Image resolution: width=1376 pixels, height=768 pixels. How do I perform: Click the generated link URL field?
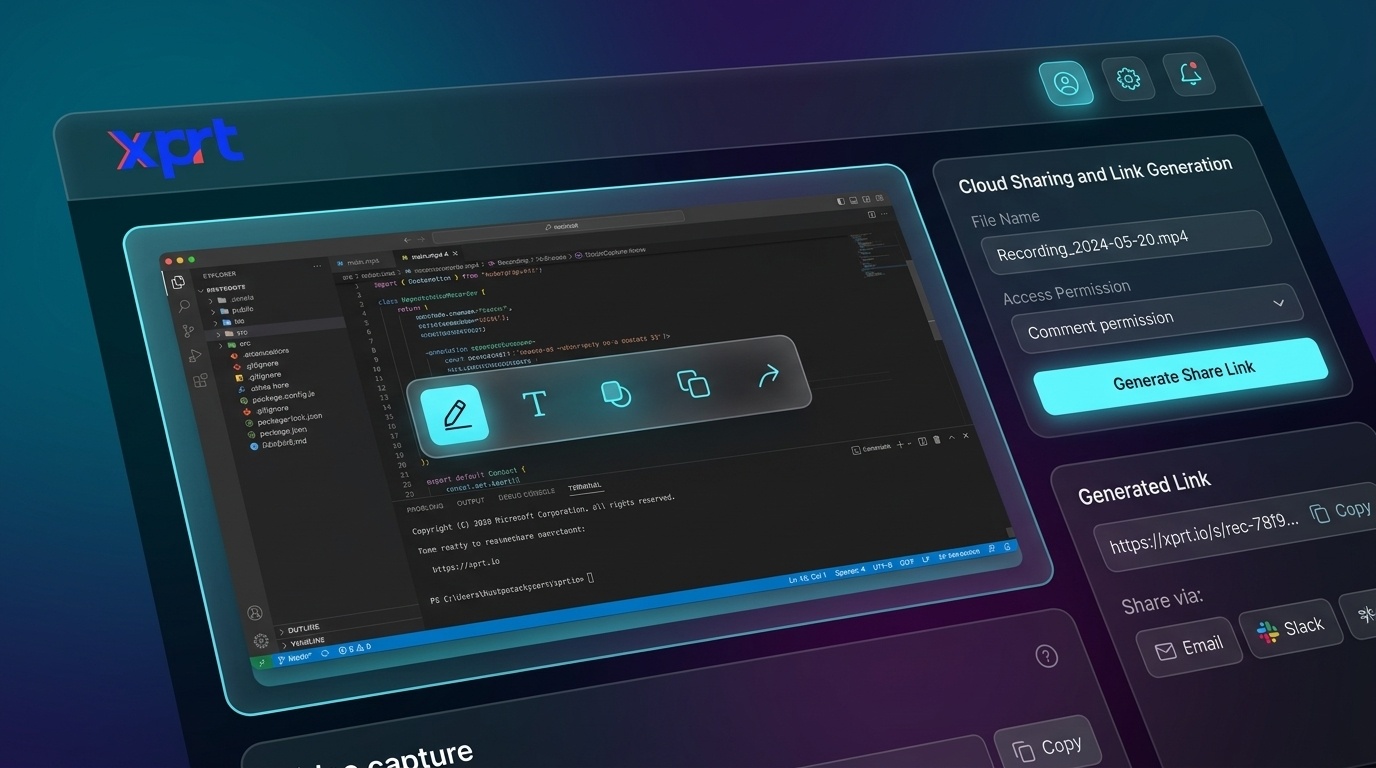[1204, 533]
